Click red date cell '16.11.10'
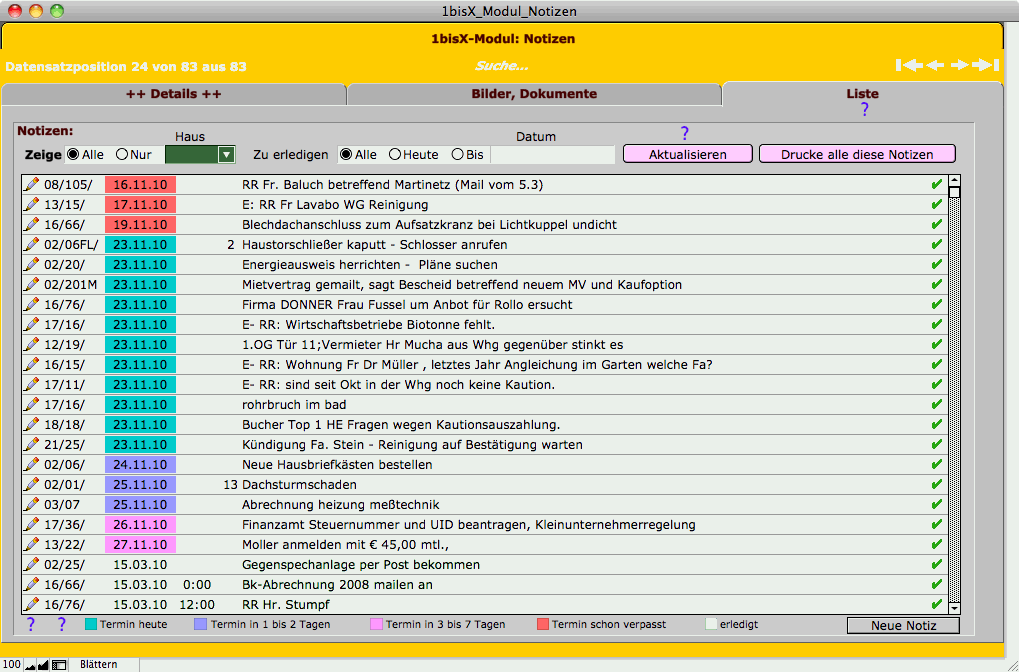Viewport: 1019px width, 672px height. [x=140, y=185]
